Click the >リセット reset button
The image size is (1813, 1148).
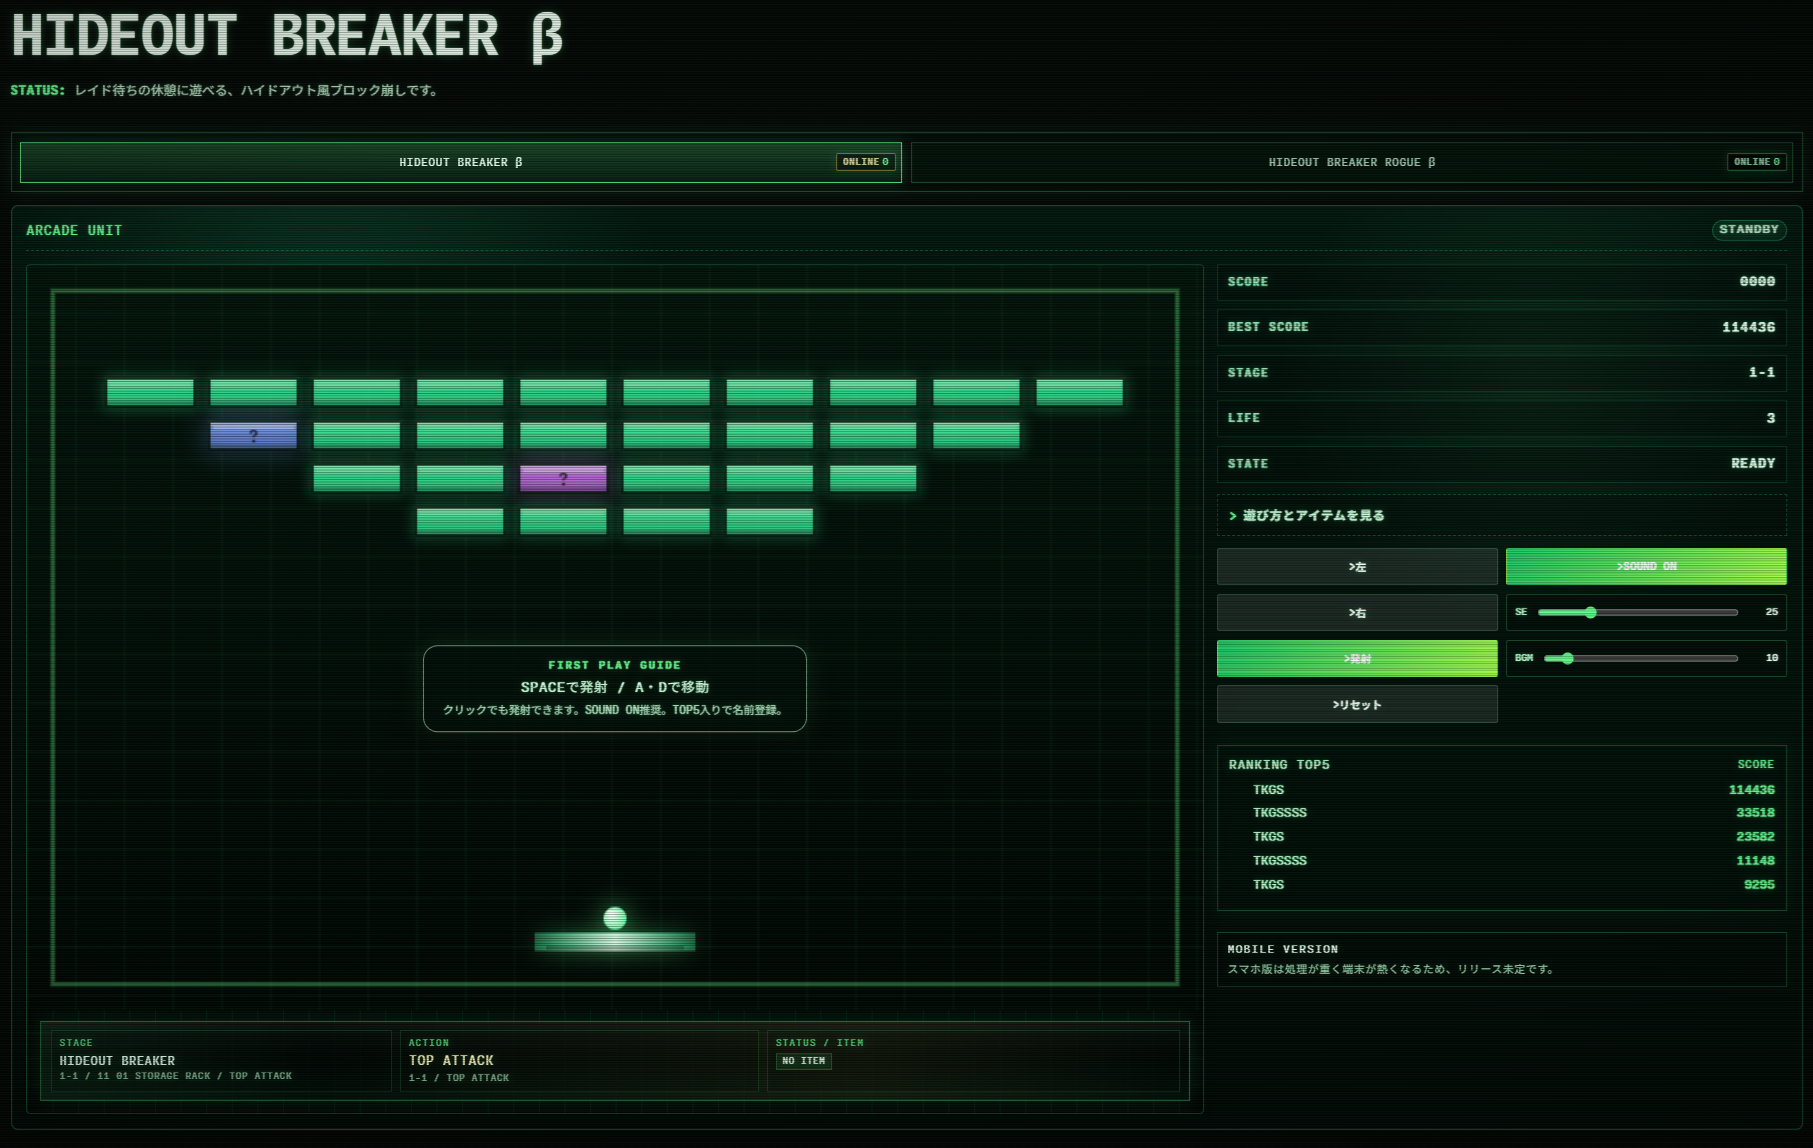click(1357, 705)
